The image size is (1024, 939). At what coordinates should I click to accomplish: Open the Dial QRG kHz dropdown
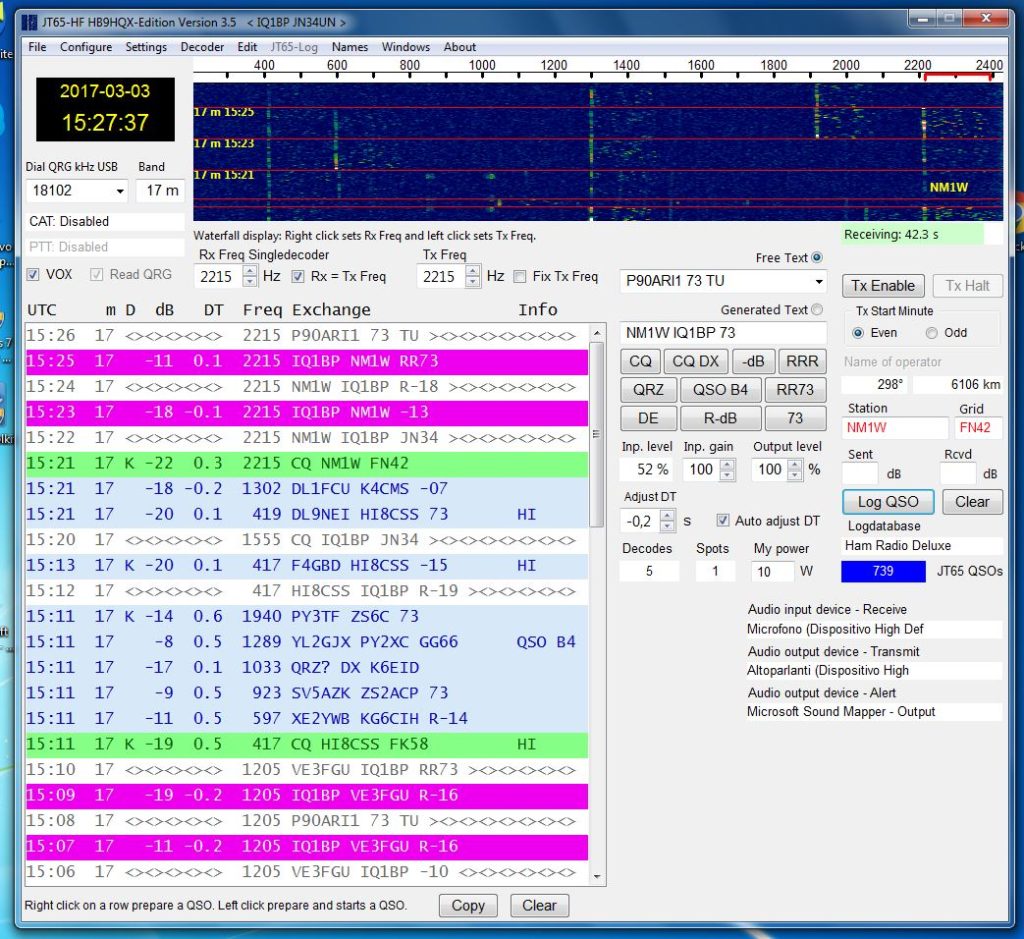[x=120, y=191]
